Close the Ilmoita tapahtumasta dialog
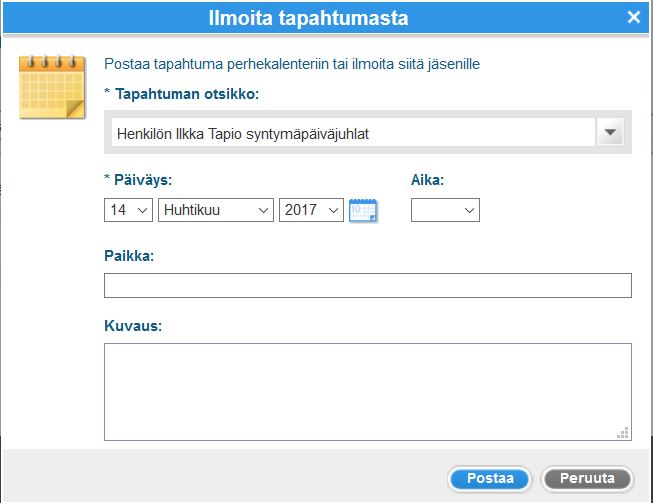653x503 pixels. pyautogui.click(x=633, y=17)
